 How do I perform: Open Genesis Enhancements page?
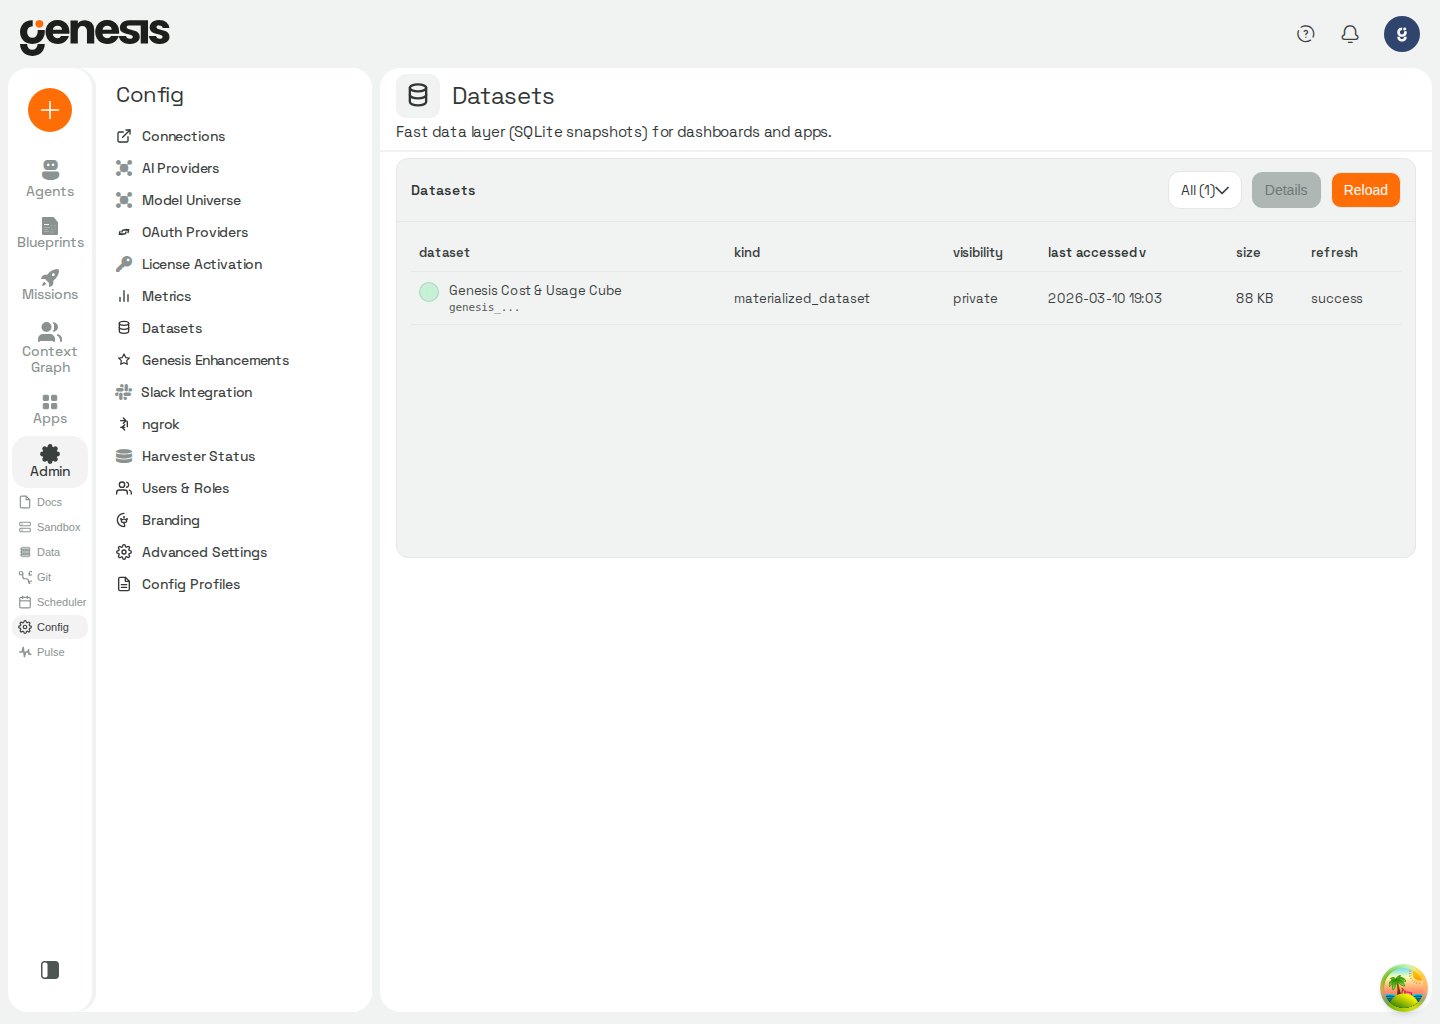202,360
